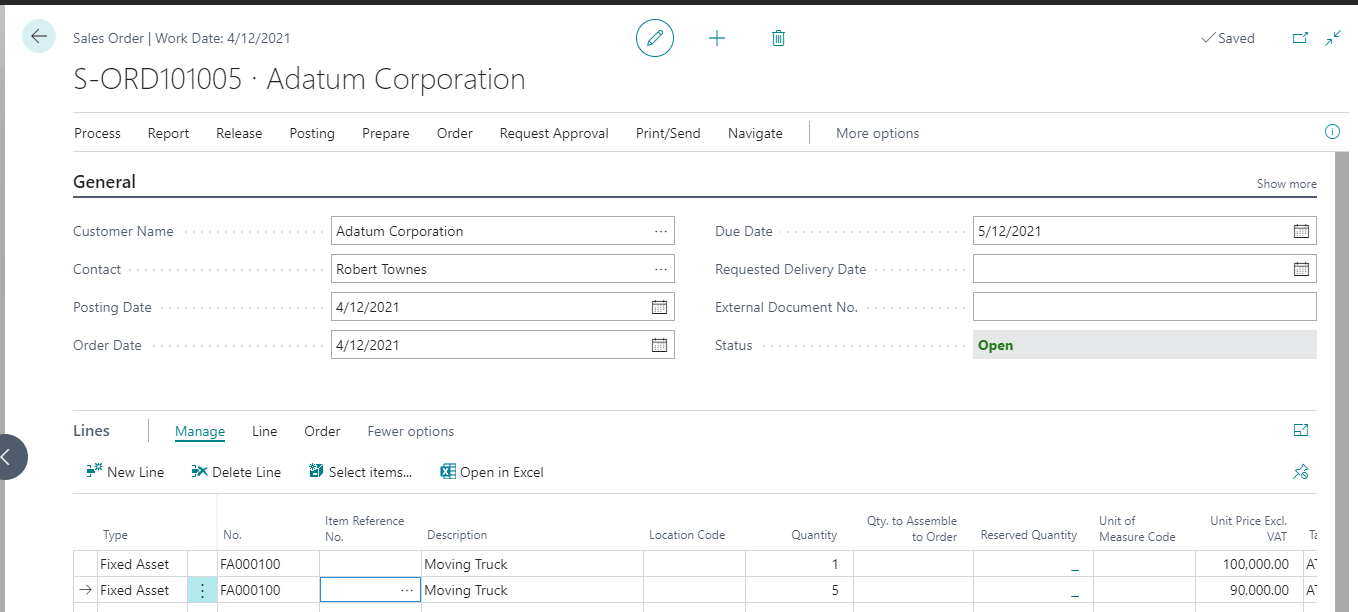Open Contact lookup ellipsis
The width and height of the screenshot is (1358, 612).
pos(661,269)
